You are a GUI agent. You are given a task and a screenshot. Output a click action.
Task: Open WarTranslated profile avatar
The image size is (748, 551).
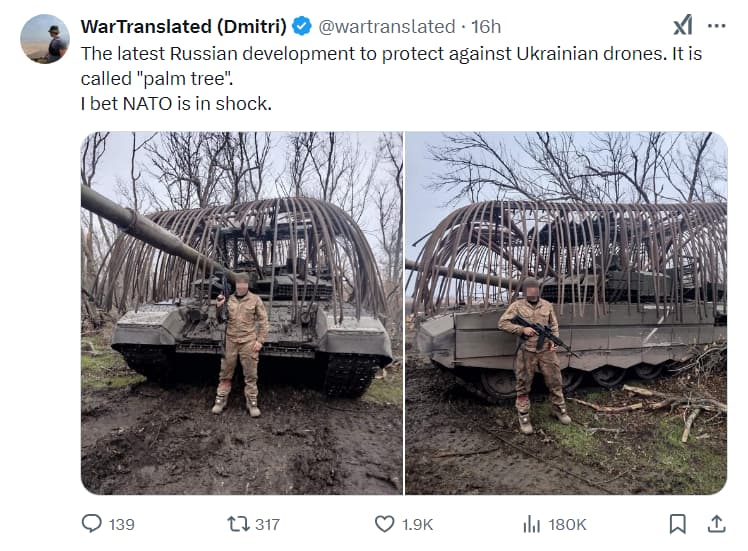tap(45, 39)
